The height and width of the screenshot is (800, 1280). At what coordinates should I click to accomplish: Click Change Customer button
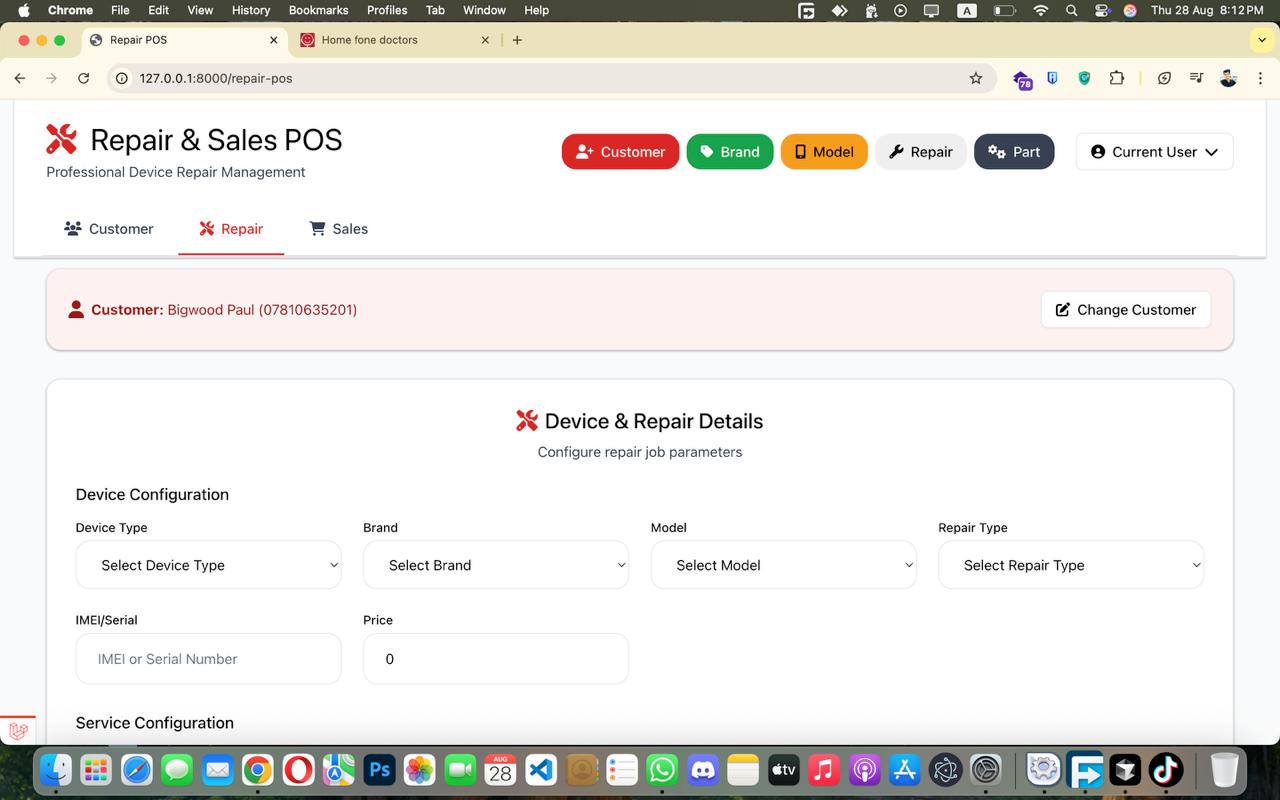click(1126, 310)
